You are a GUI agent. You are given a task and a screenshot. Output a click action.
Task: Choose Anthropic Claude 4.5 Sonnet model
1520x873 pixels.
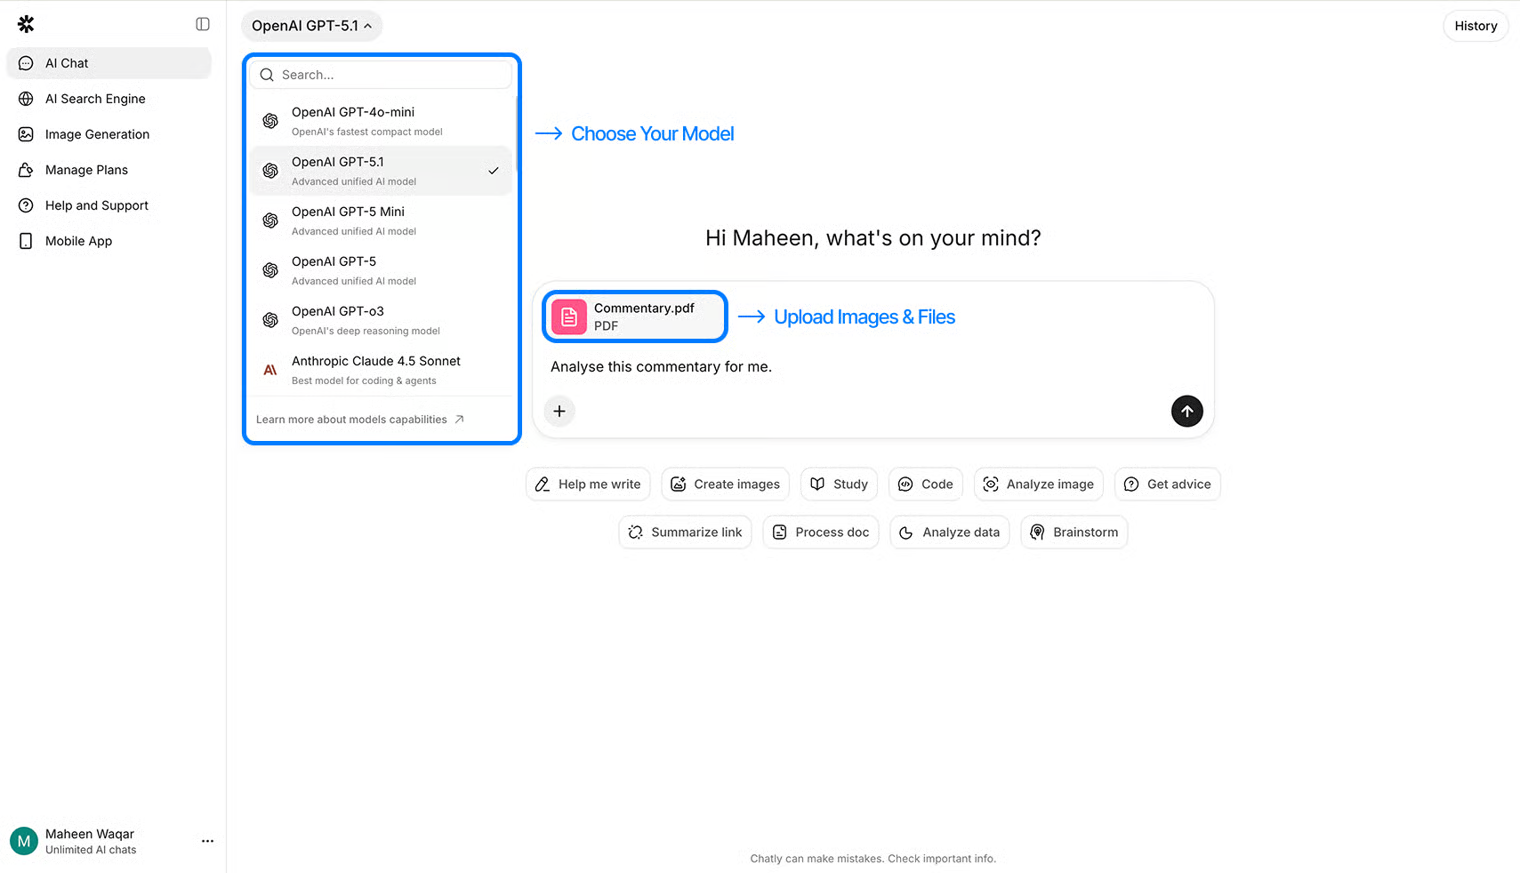click(x=380, y=370)
